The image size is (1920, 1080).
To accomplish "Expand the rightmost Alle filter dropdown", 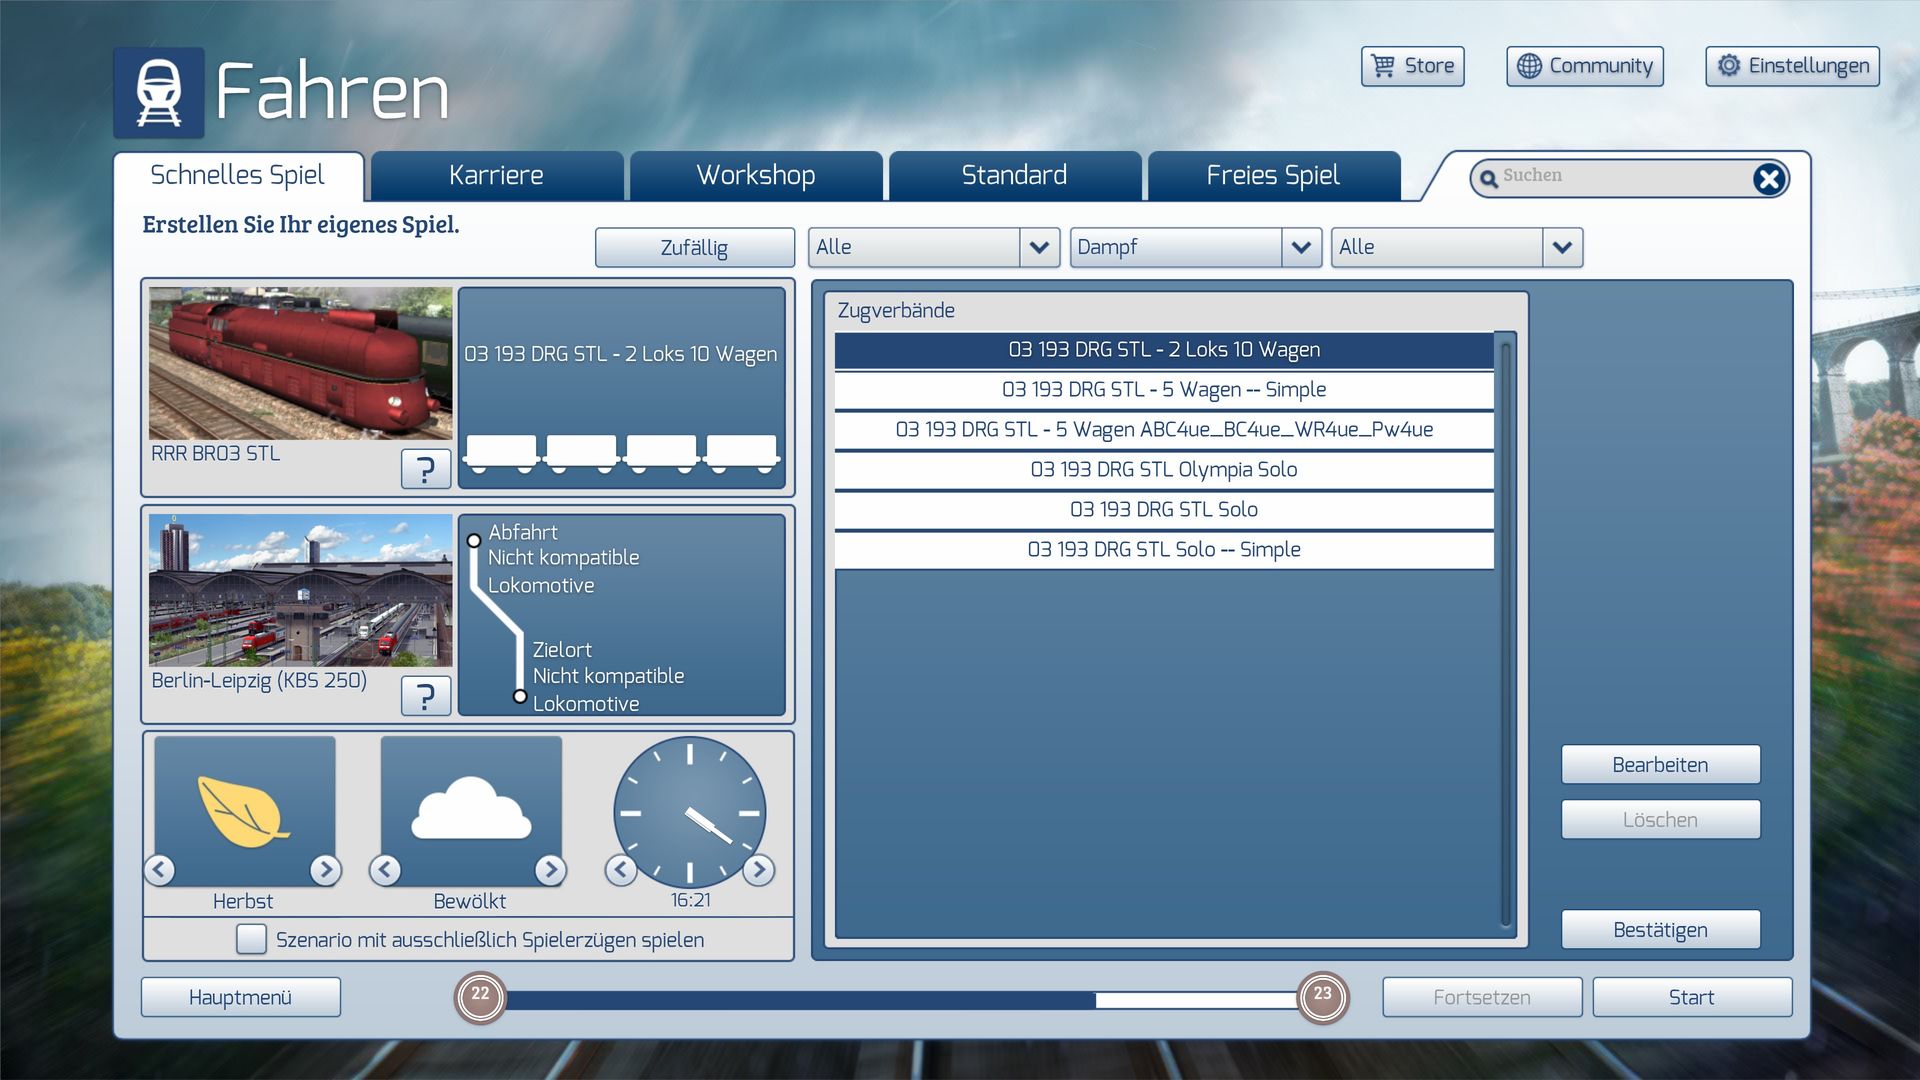I will point(1562,247).
